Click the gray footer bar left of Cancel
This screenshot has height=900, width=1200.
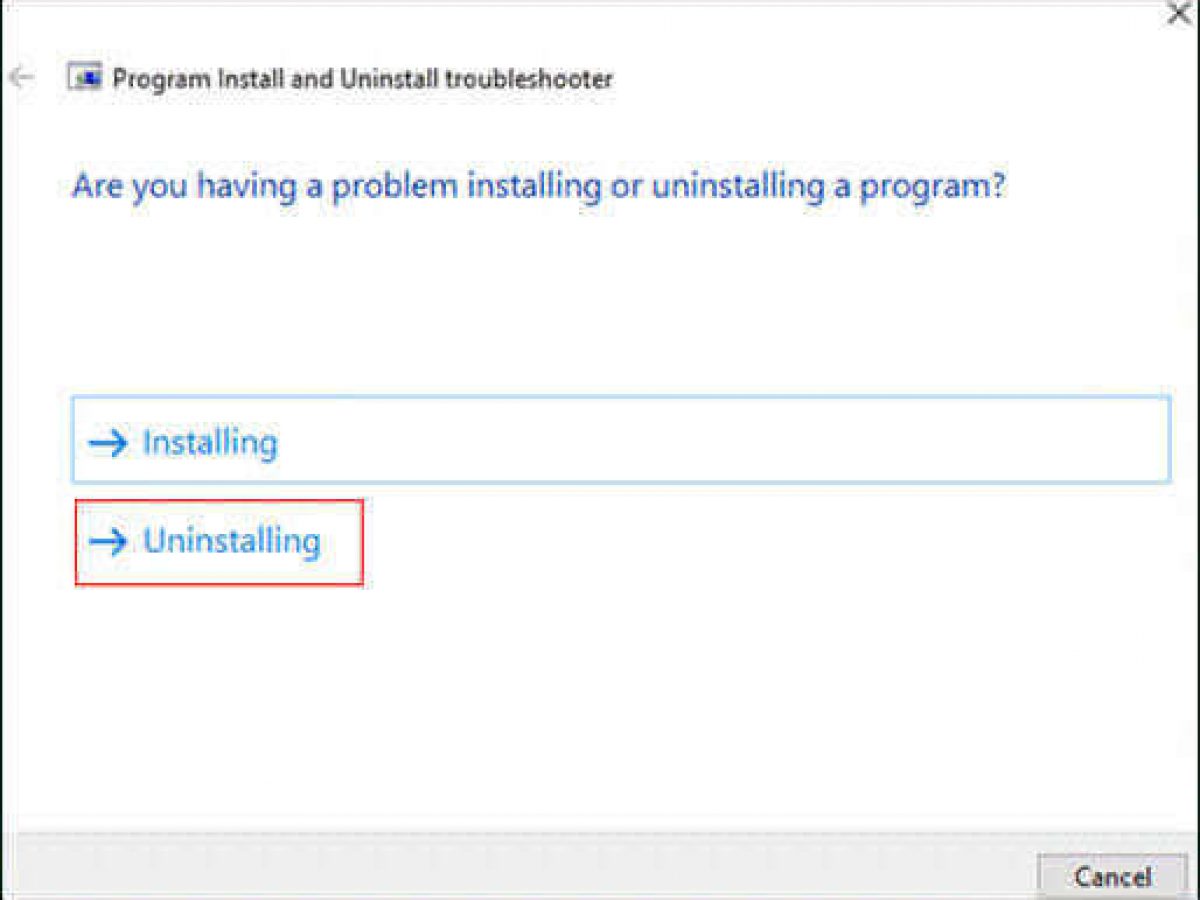(520, 868)
